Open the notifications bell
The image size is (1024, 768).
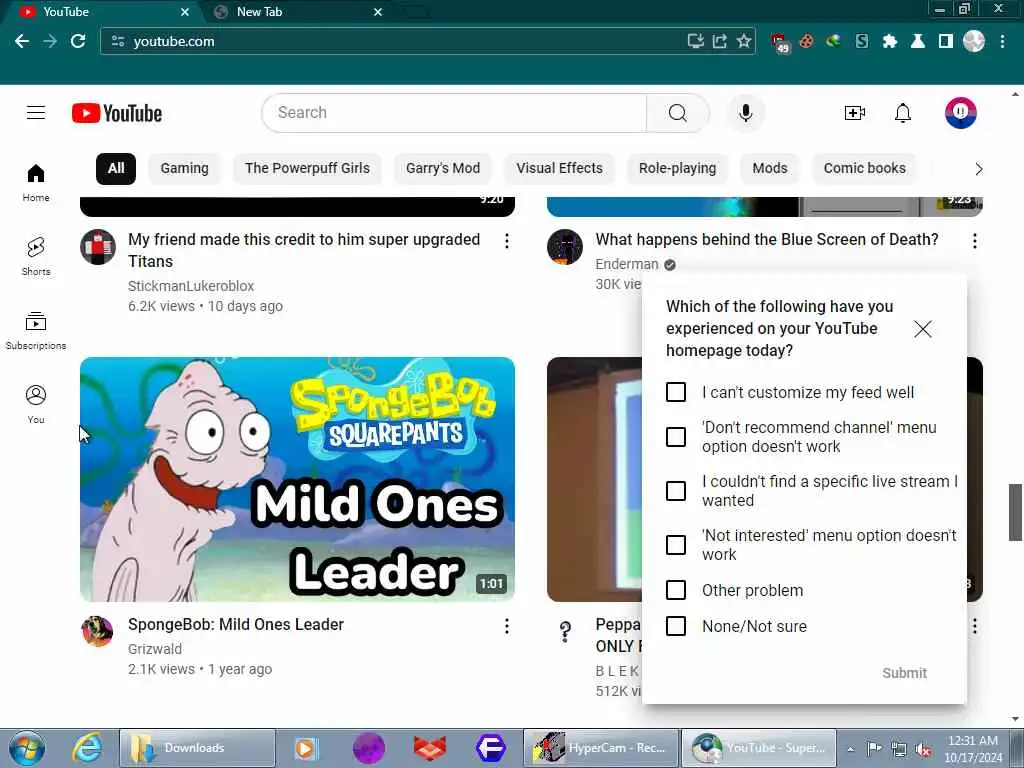(x=903, y=113)
